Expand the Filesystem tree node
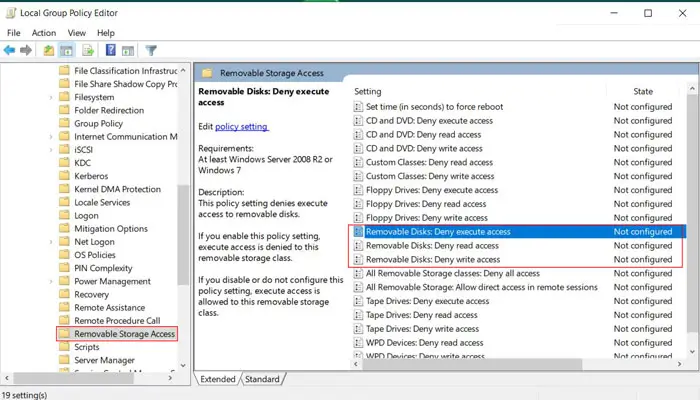 pos(51,98)
